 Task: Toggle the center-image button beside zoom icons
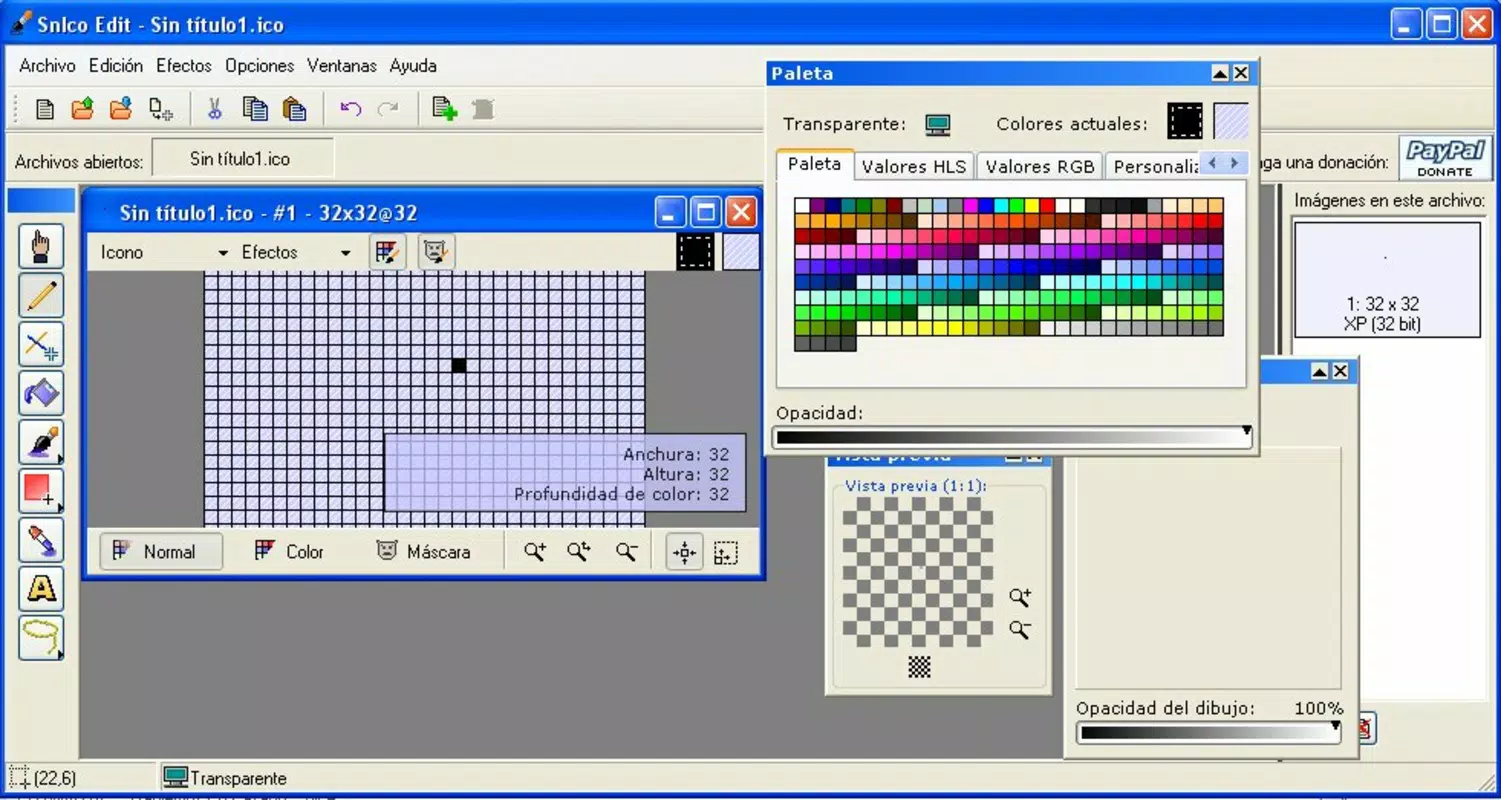click(685, 552)
